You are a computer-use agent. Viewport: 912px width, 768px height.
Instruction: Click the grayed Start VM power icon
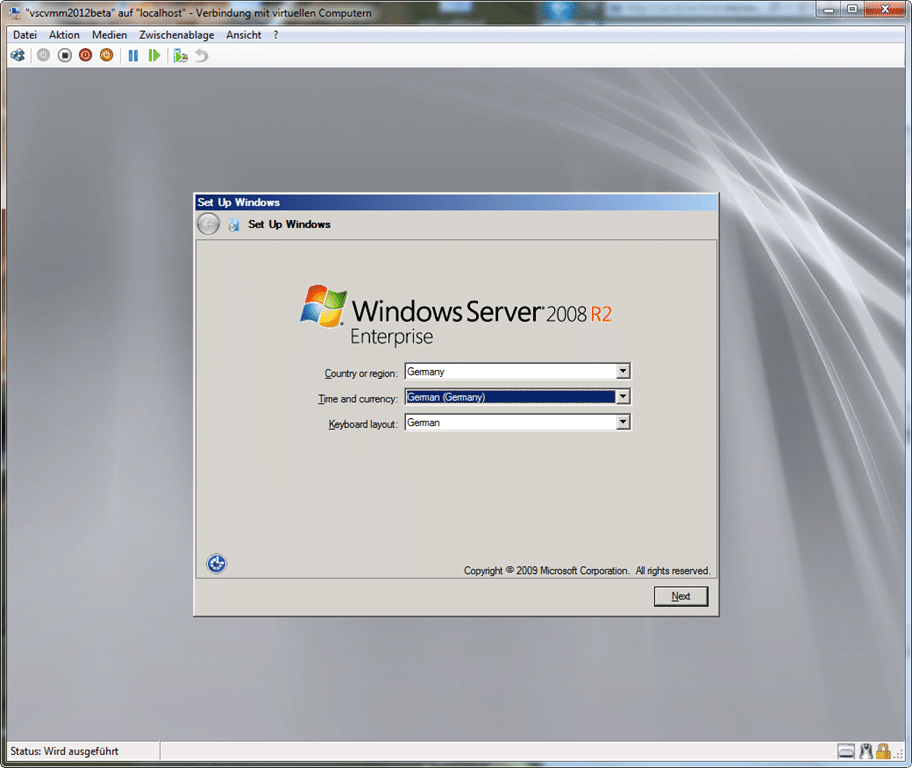[x=44, y=55]
